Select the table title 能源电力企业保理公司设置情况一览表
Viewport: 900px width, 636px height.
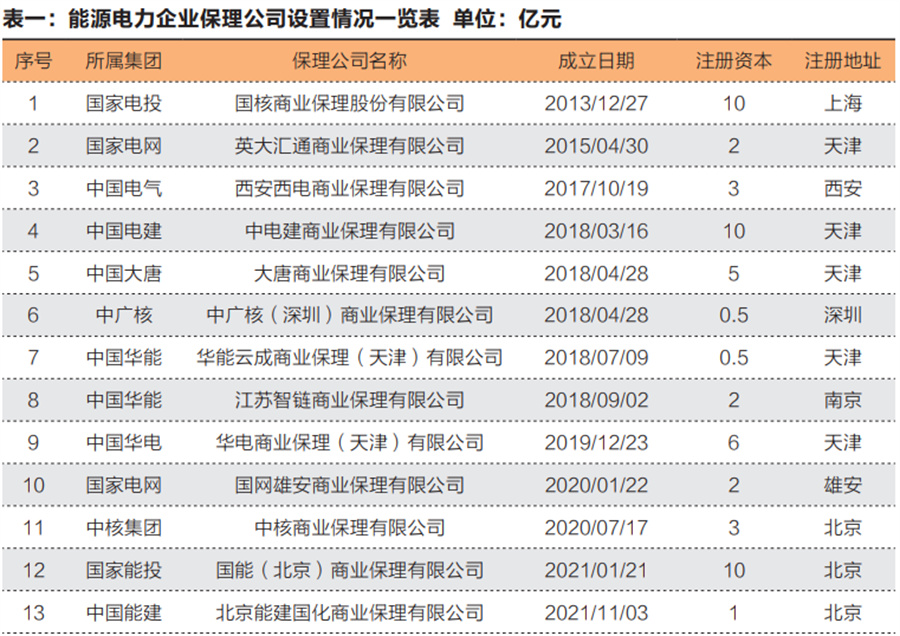254,19
